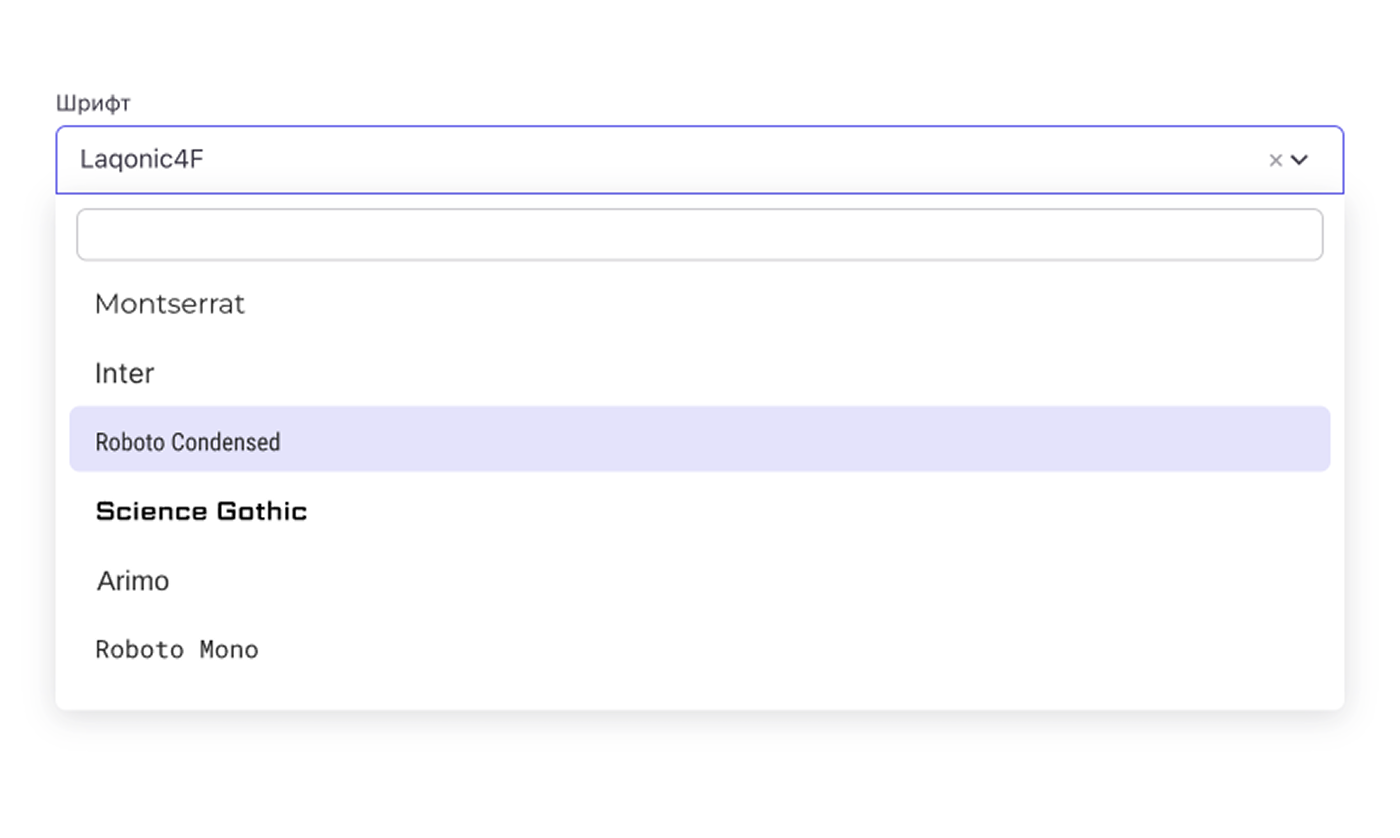Apply the Roboto Mono typeface
The width and height of the screenshot is (1400, 838).
(177, 649)
